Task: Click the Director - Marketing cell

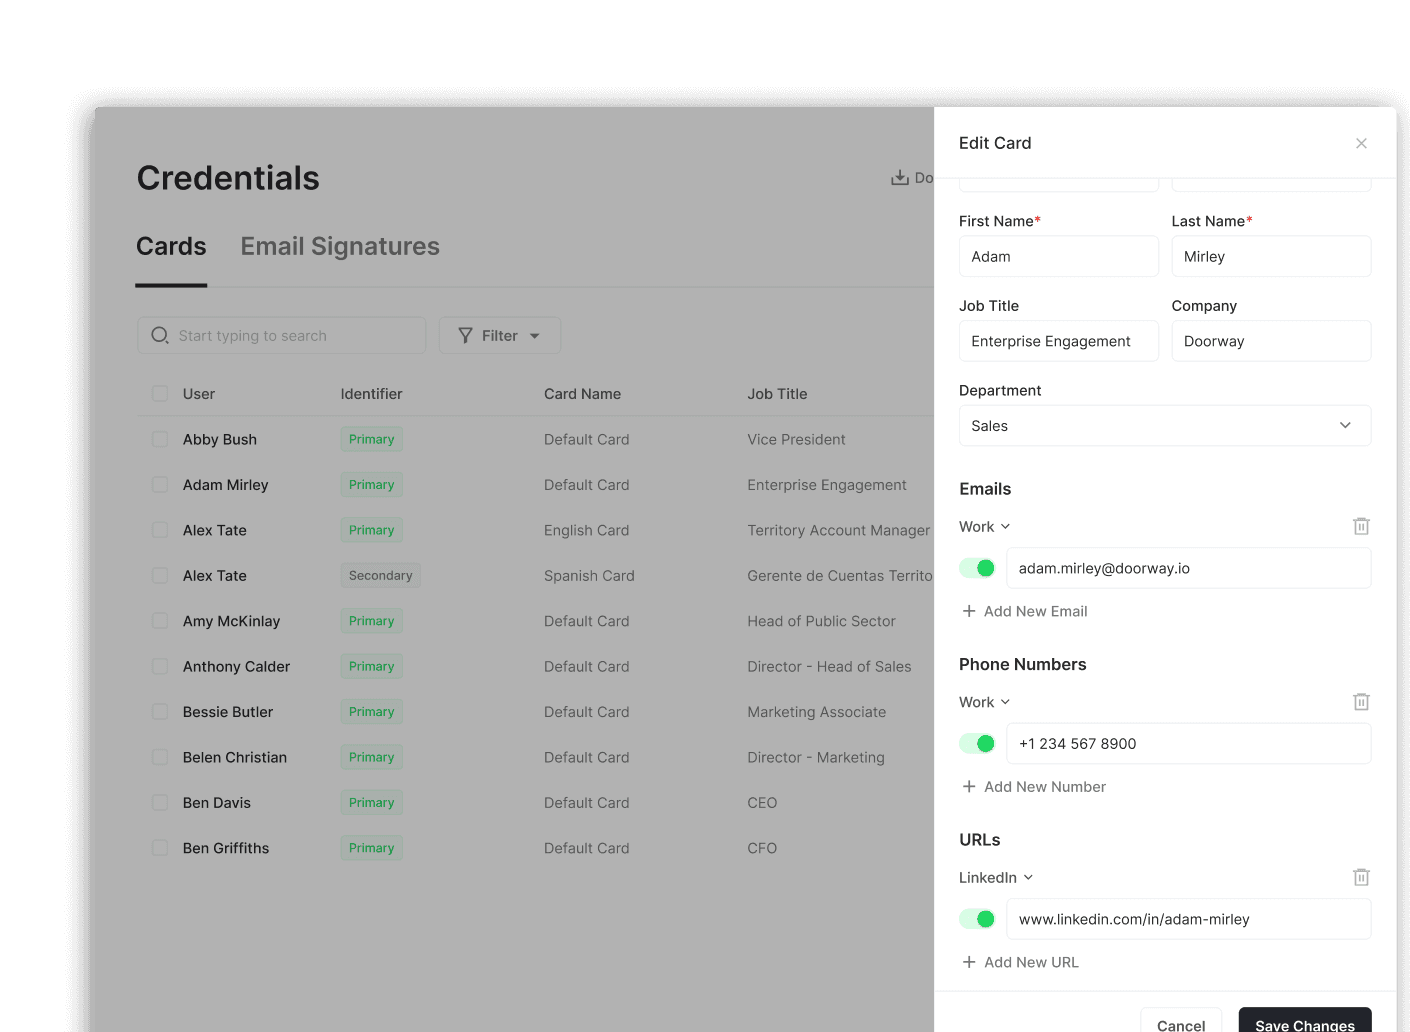Action: (816, 757)
